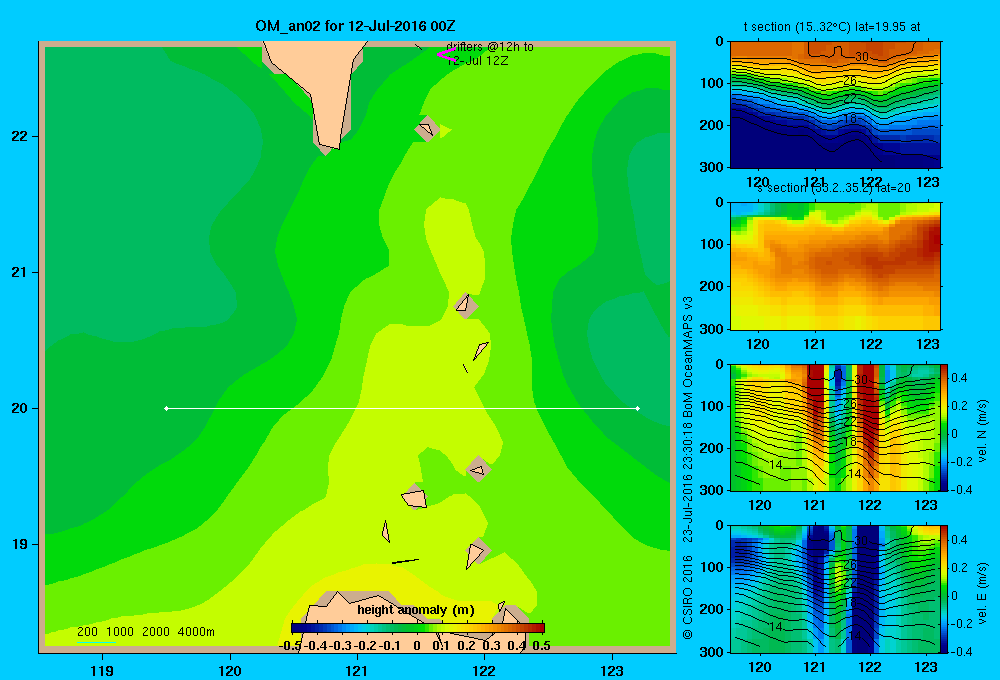This screenshot has width=1000, height=680.
Task: Click latitude label 19 on the main map
Action: point(19,544)
